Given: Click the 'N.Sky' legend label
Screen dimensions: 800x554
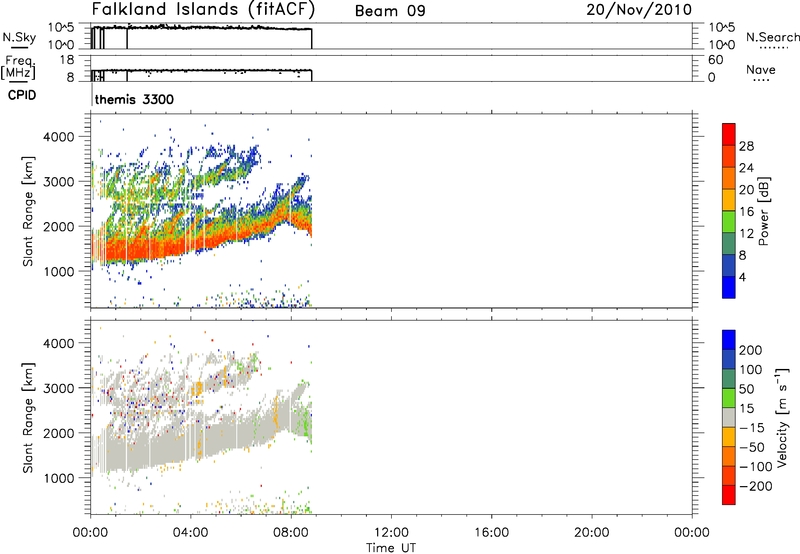Looking at the screenshot, I should [x=19, y=37].
